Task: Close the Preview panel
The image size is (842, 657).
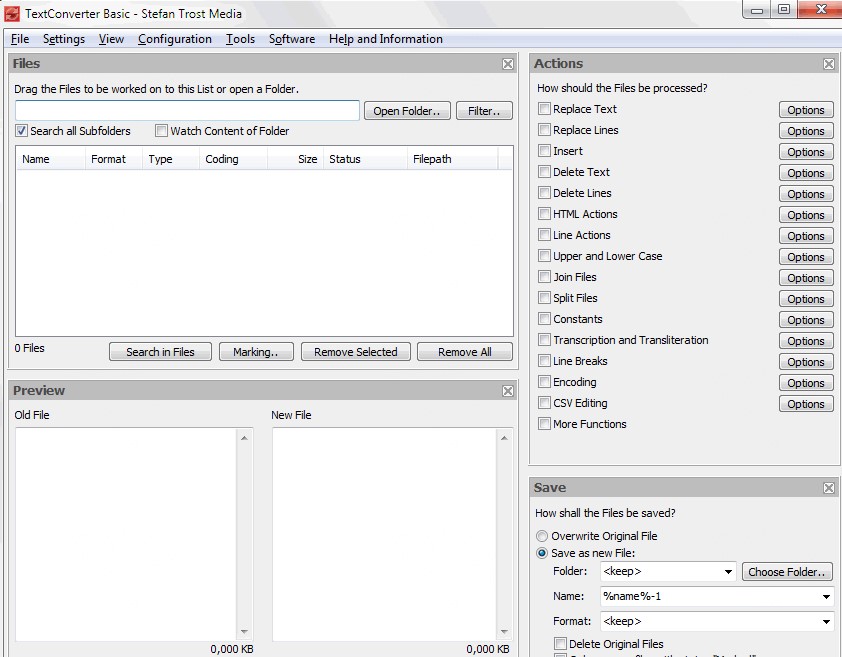Action: 508,391
